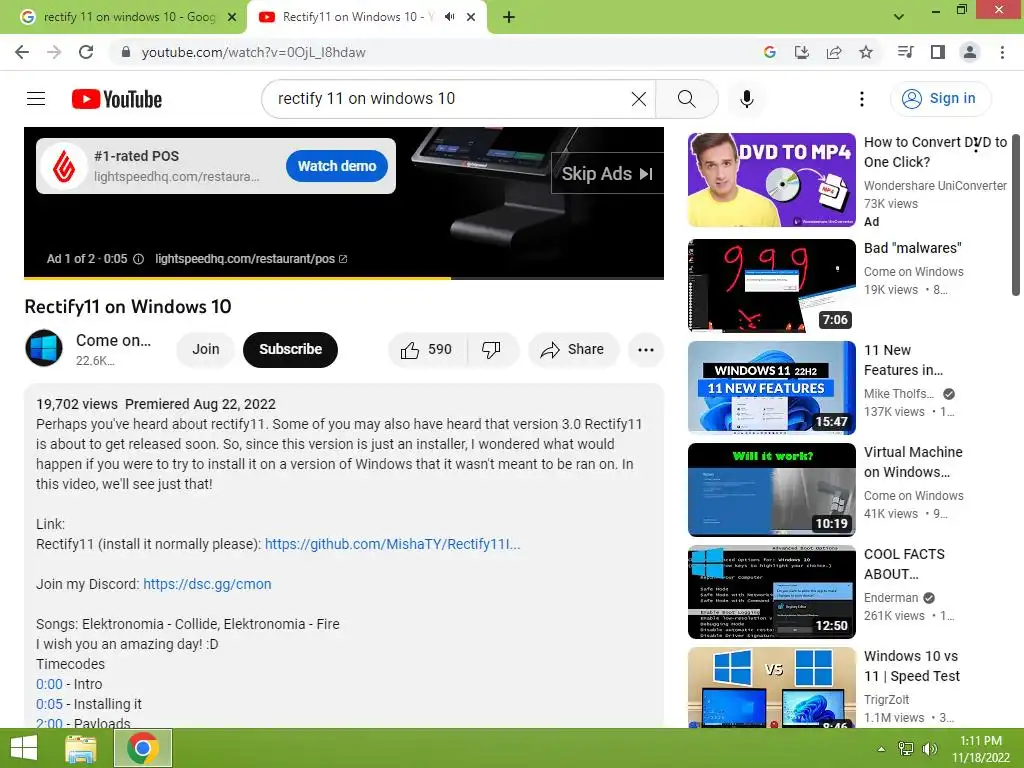Viewport: 1024px width, 768px height.
Task: Close the YouTube video tab
Action: pyautogui.click(x=471, y=17)
